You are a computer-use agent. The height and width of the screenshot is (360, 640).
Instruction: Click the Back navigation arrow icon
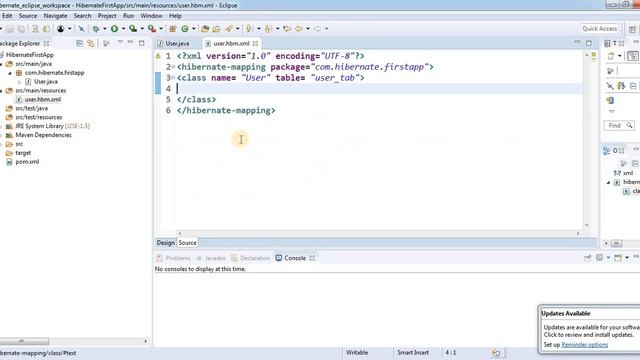pos(299,29)
